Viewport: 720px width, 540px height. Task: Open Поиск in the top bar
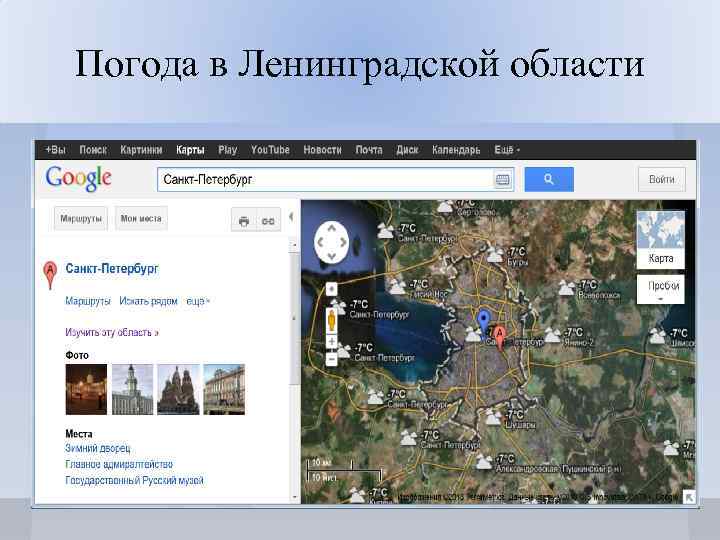(x=93, y=150)
